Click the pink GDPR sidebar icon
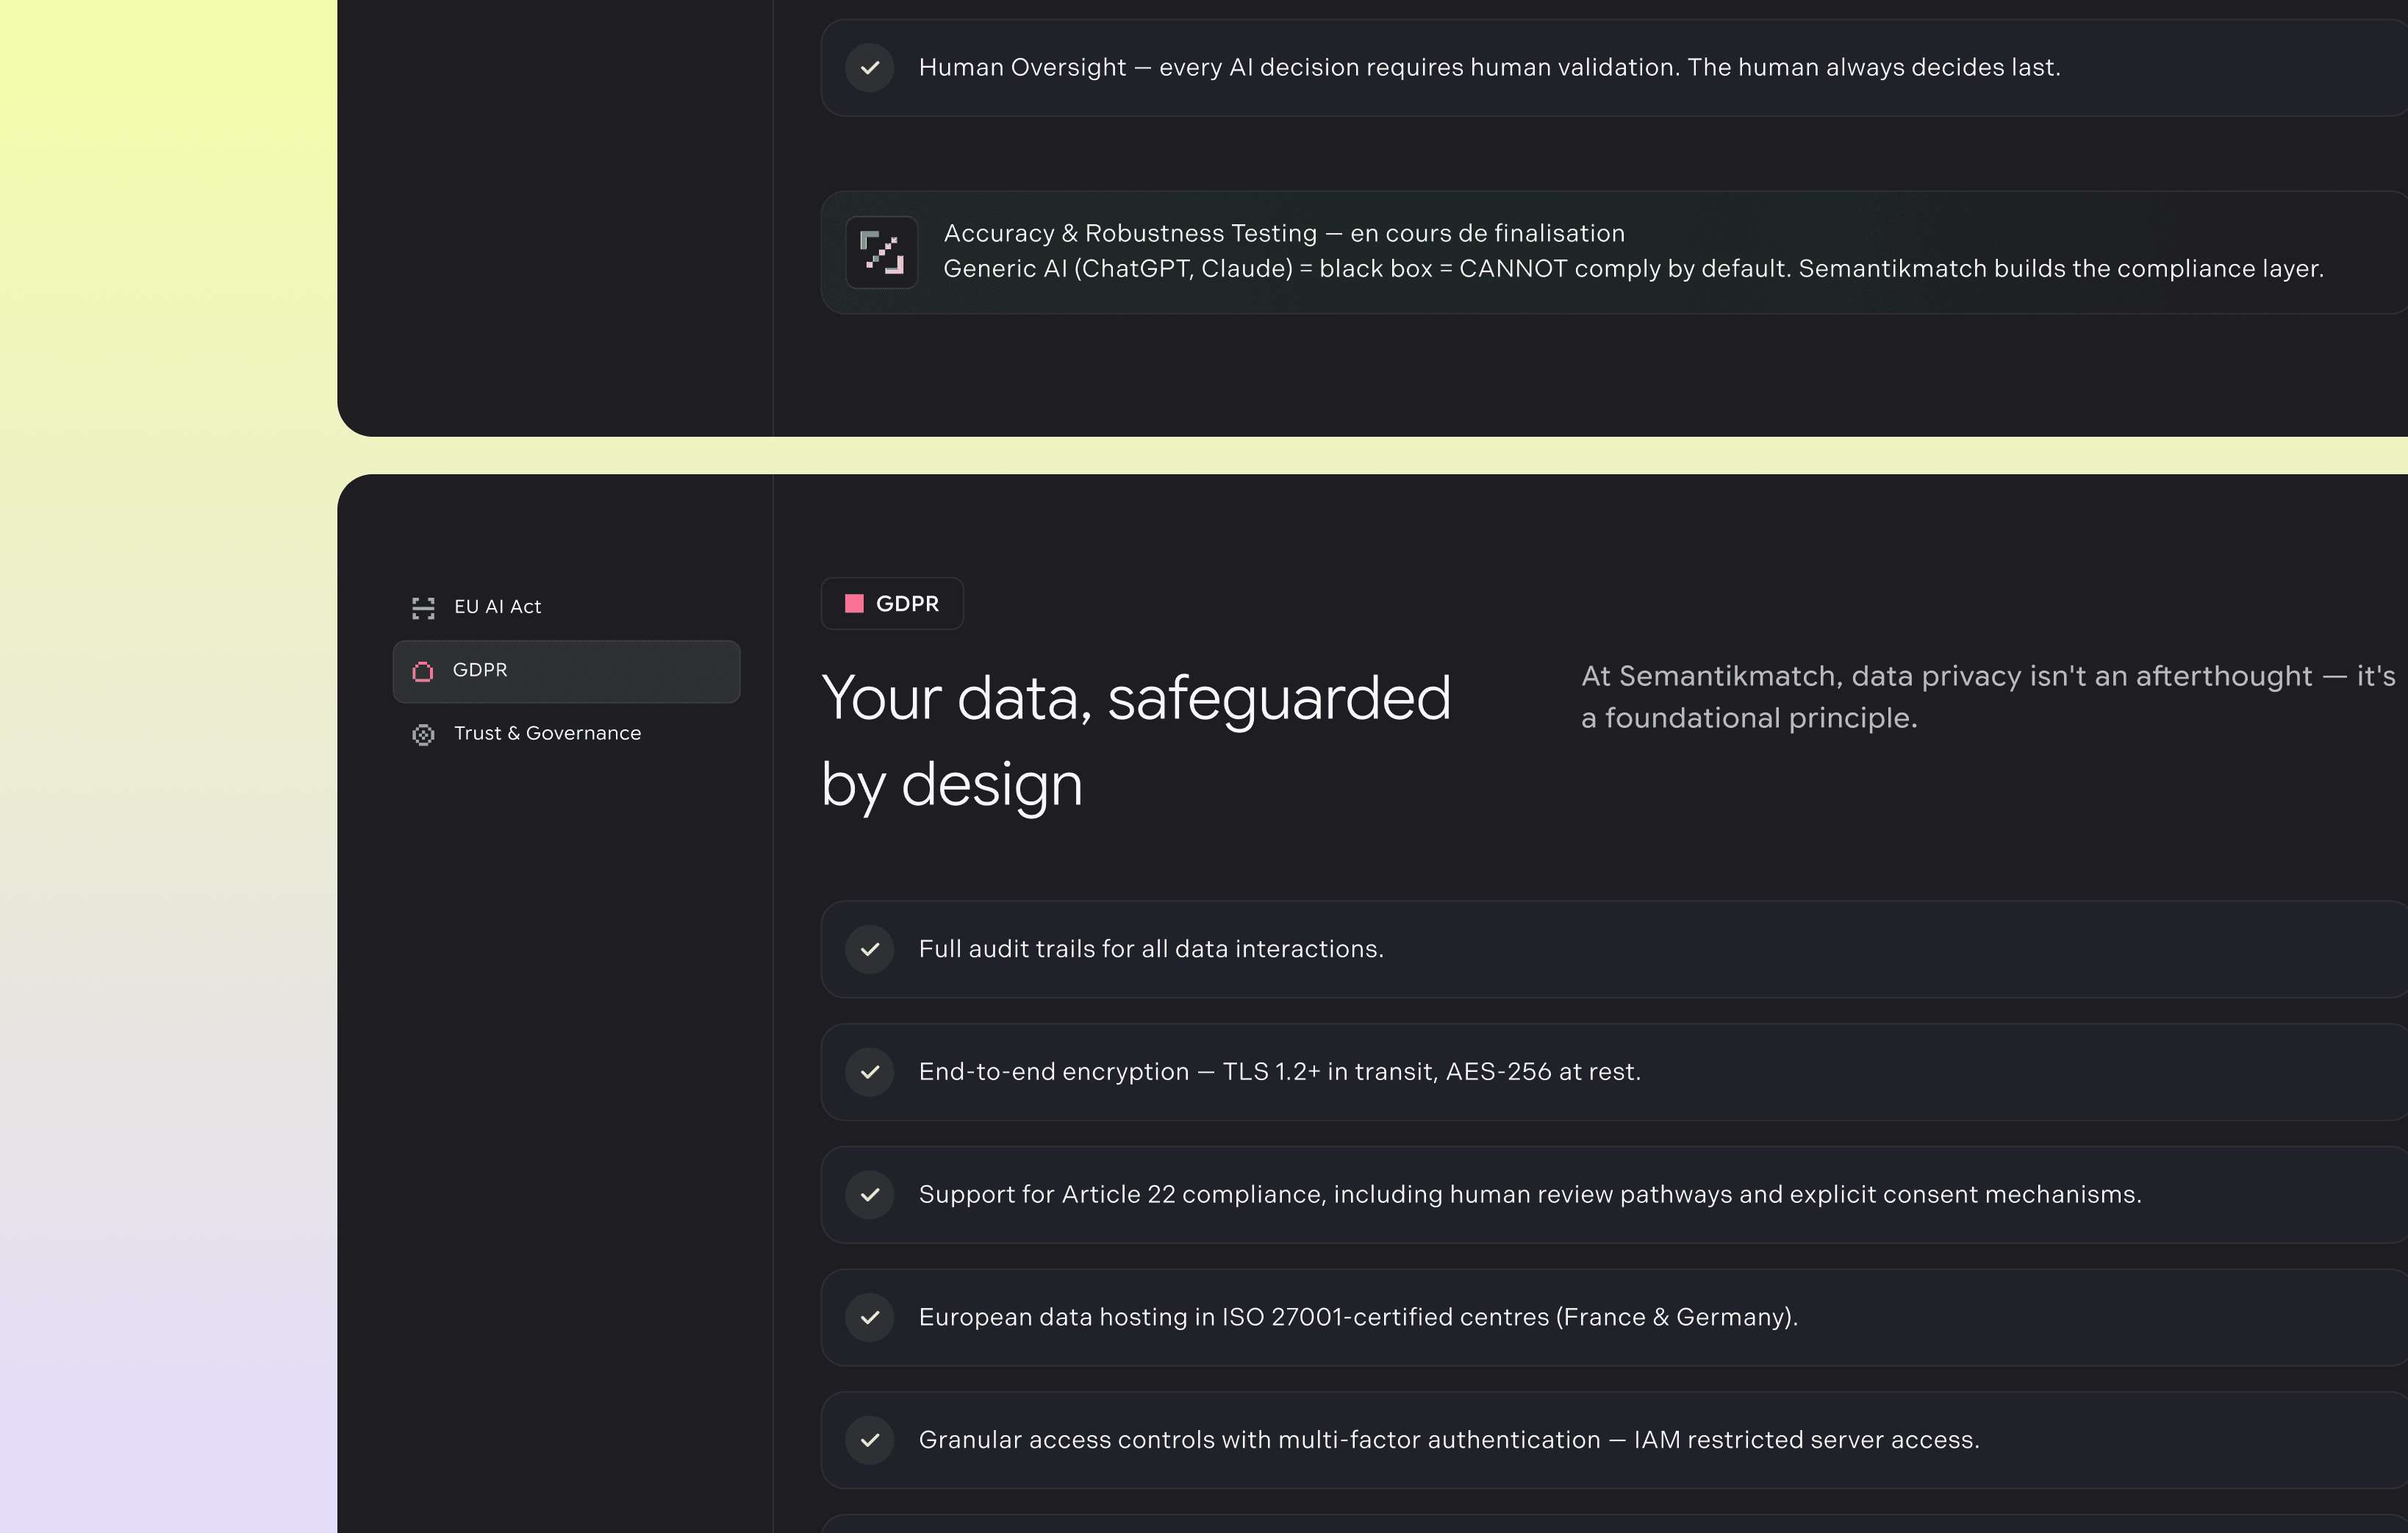 click(x=423, y=671)
